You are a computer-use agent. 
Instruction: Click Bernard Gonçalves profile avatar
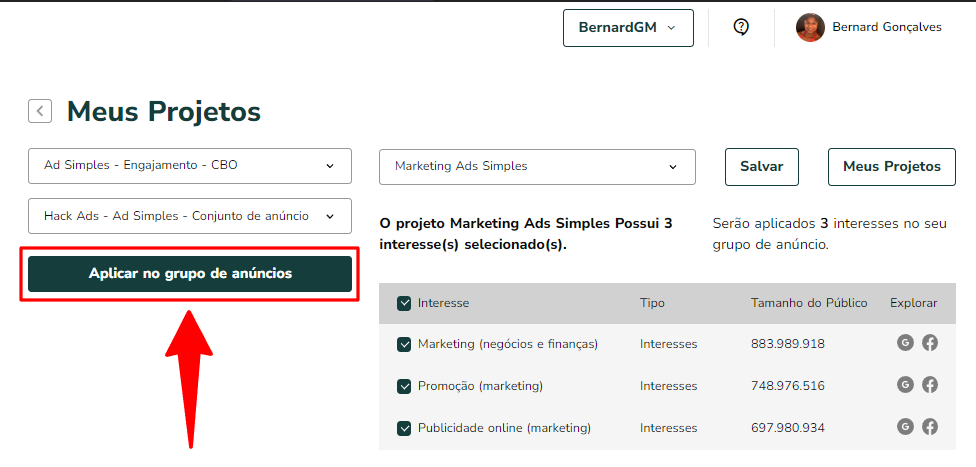[810, 27]
